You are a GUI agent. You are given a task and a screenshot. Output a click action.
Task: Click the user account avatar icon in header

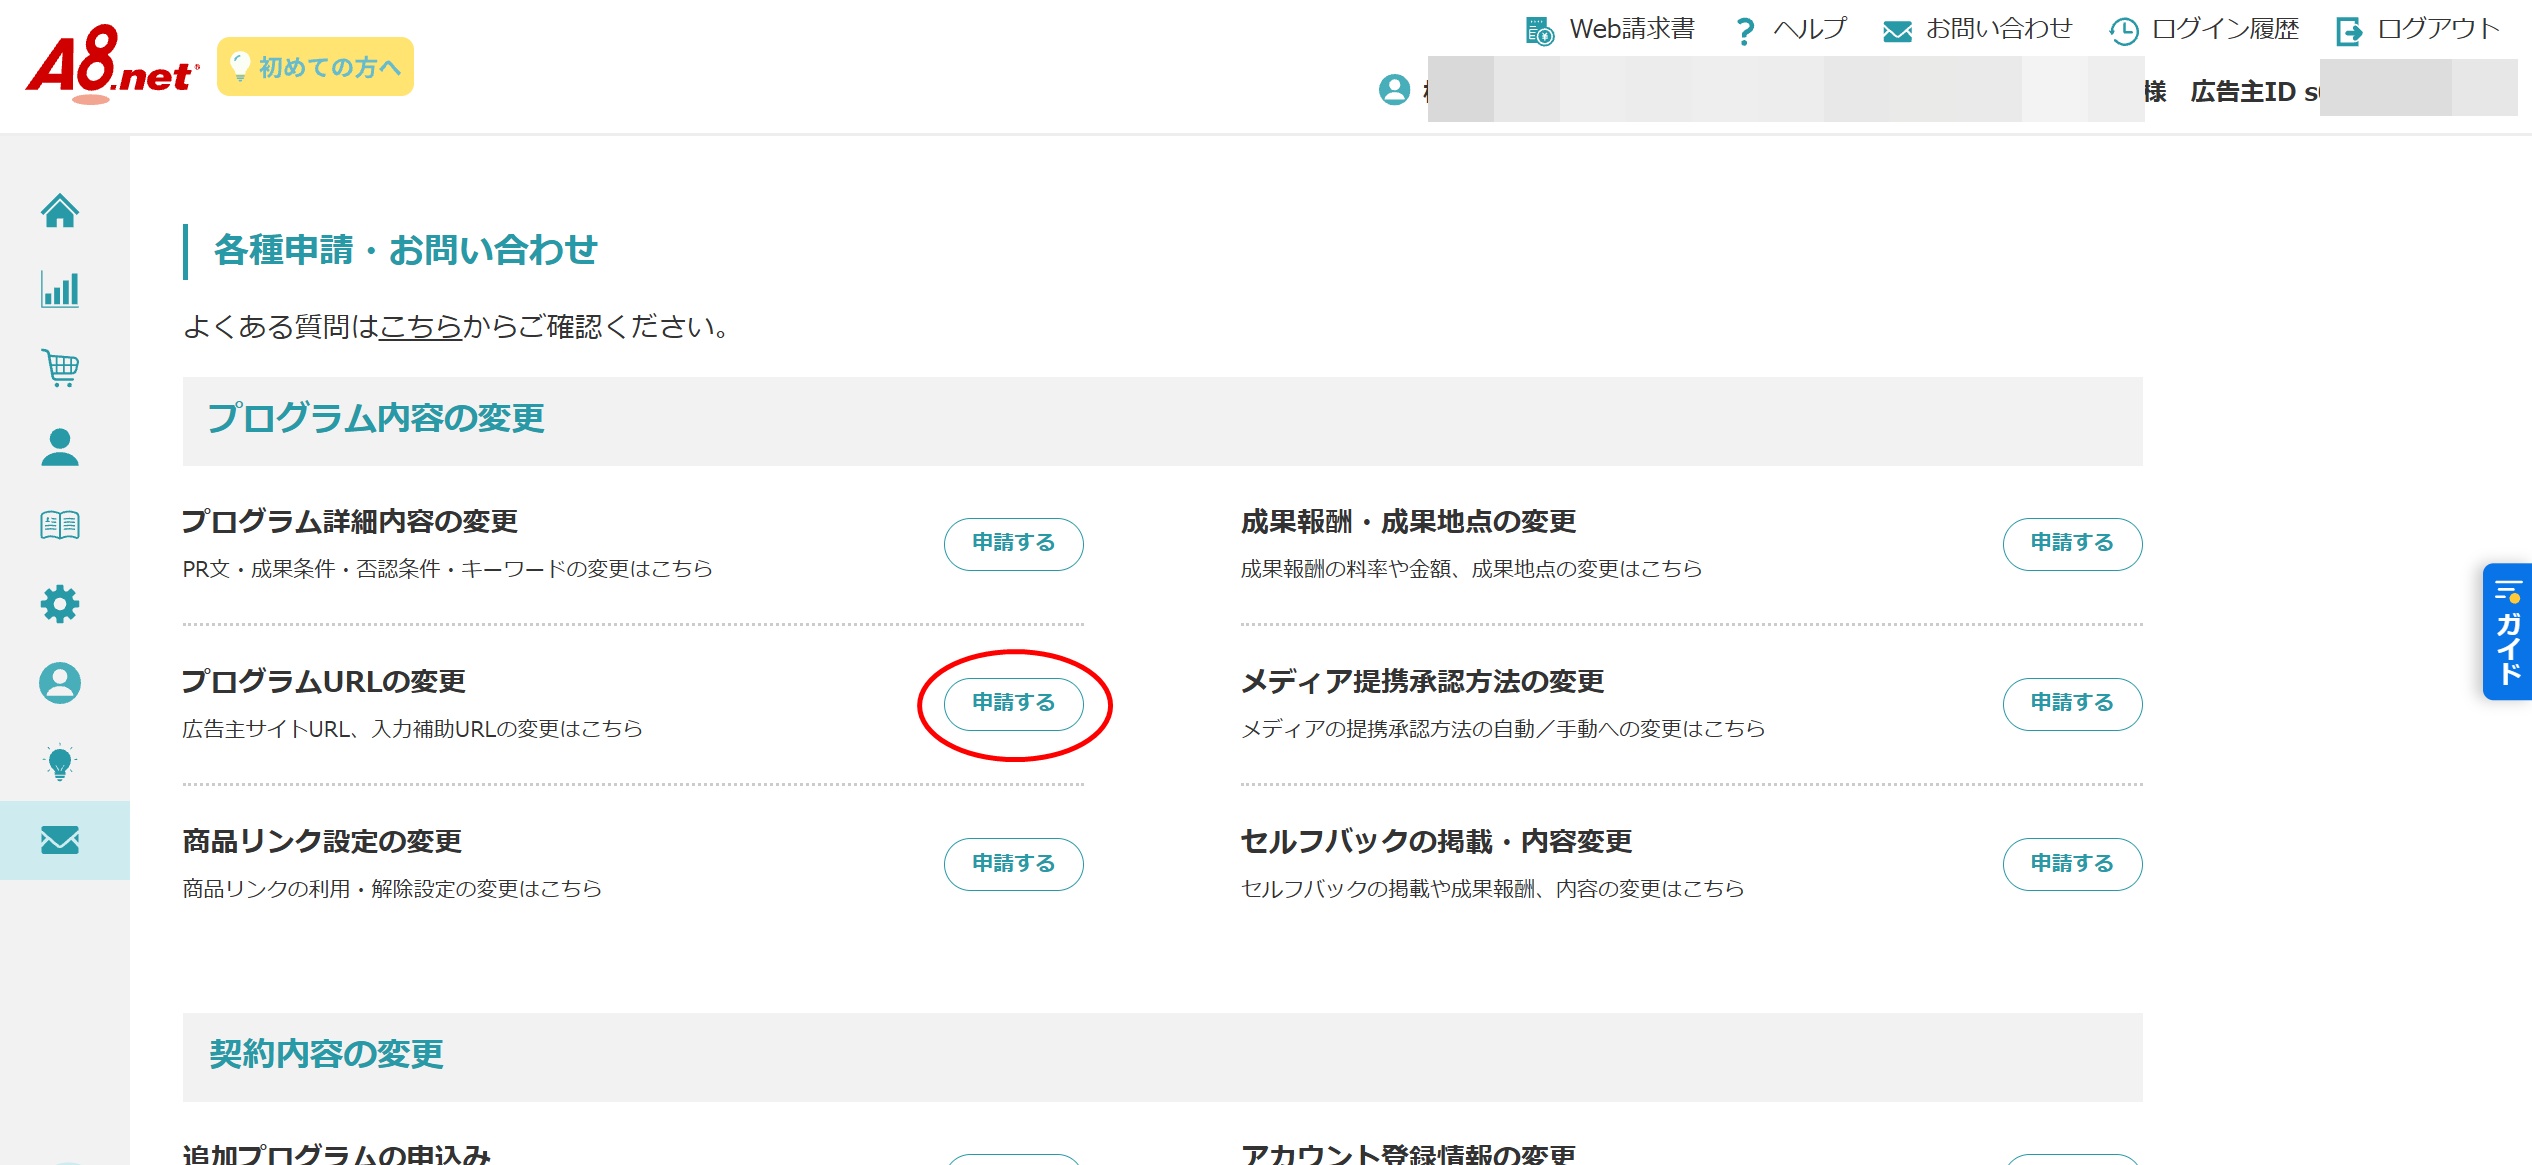click(x=1394, y=90)
